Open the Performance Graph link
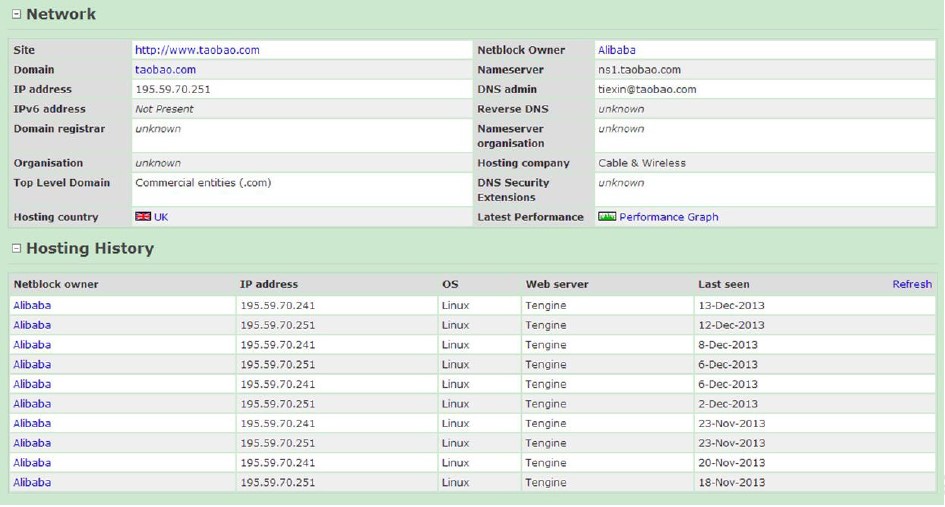The height and width of the screenshot is (507, 945). [x=668, y=217]
